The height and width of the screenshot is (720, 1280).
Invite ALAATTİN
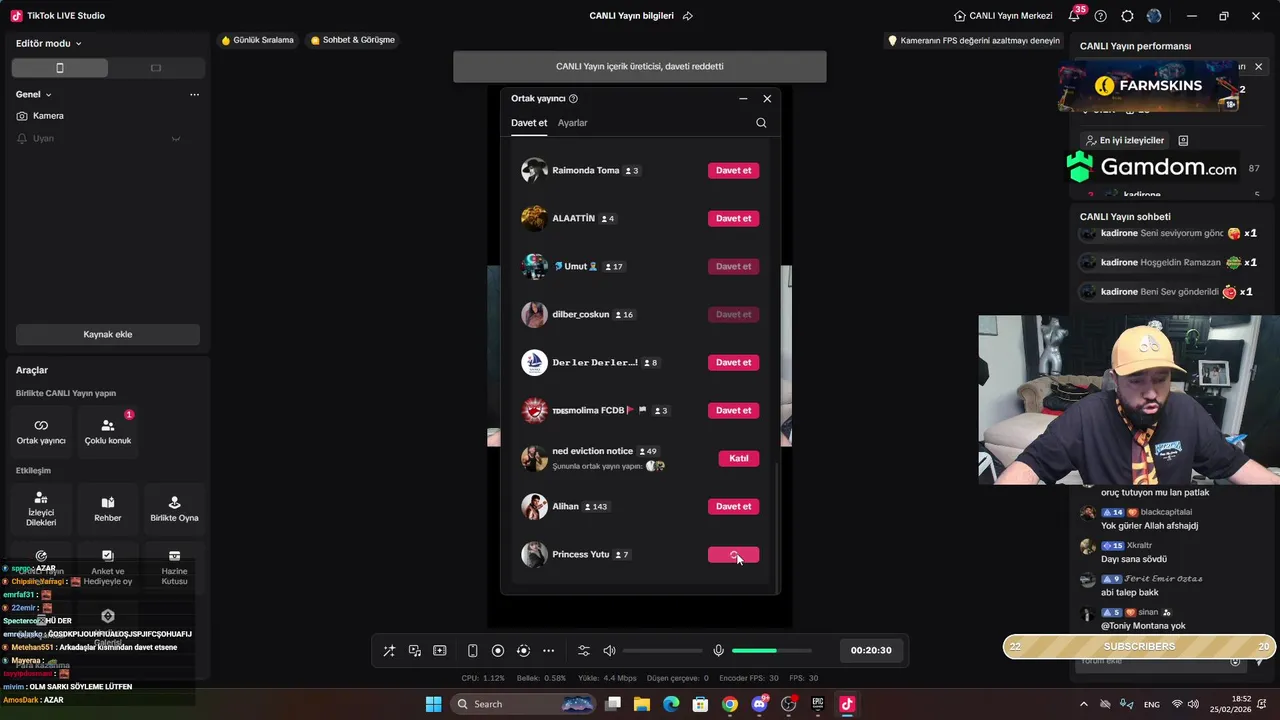(733, 218)
